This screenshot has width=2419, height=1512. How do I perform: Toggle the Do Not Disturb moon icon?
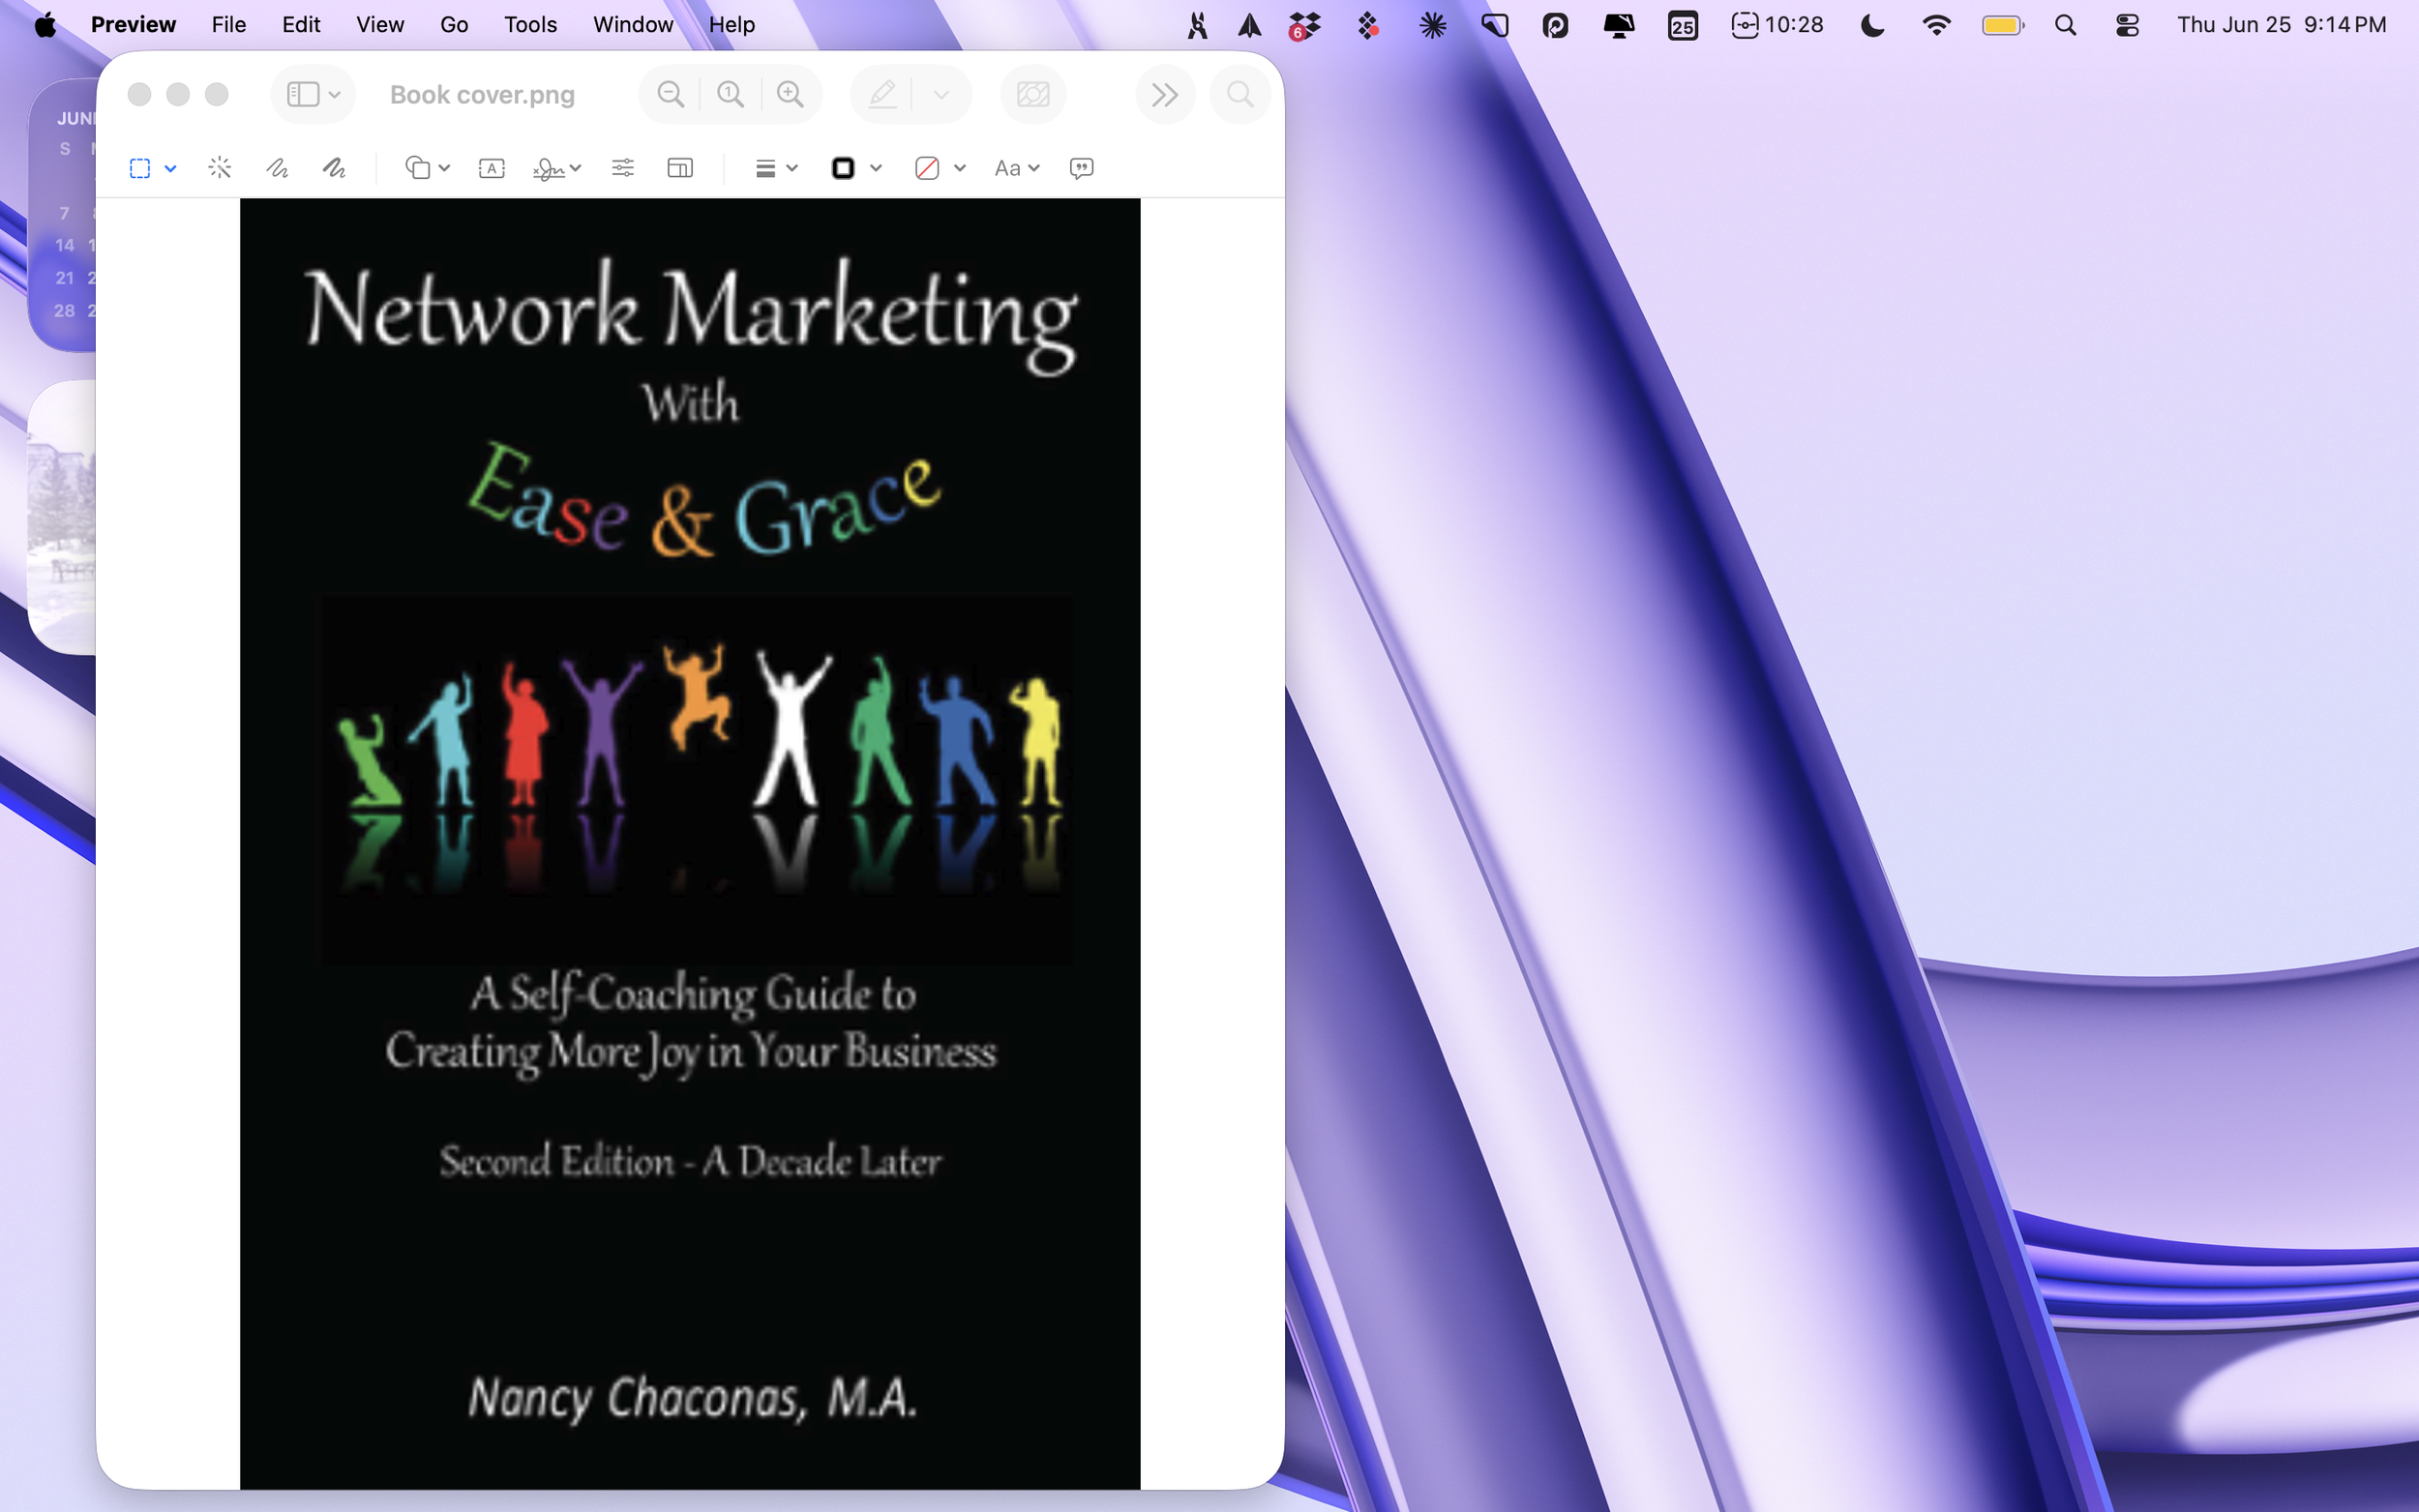1872,25
